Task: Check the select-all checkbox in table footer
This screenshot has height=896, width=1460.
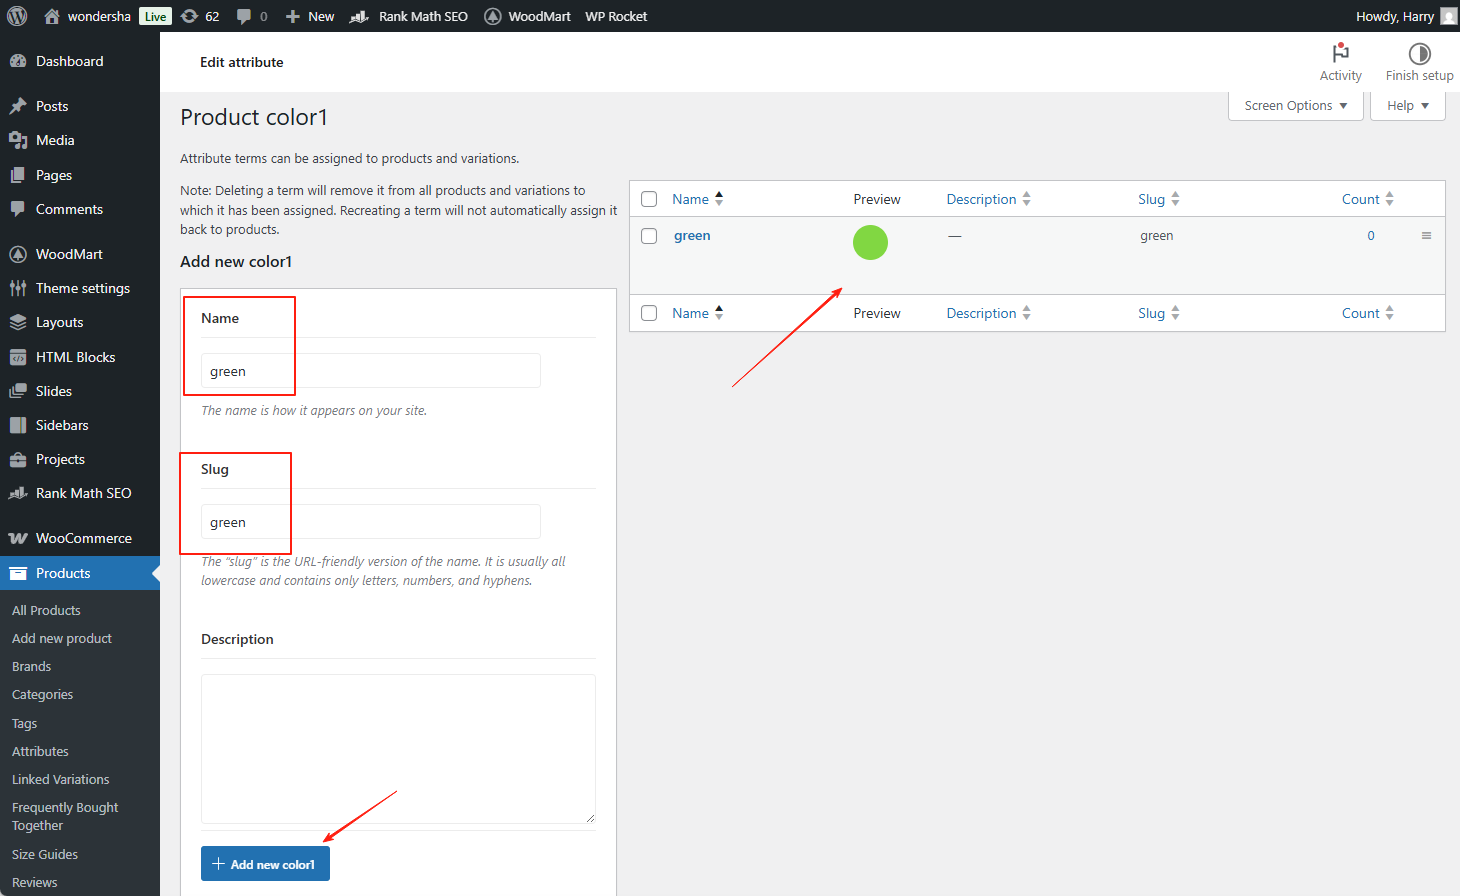Action: (649, 313)
